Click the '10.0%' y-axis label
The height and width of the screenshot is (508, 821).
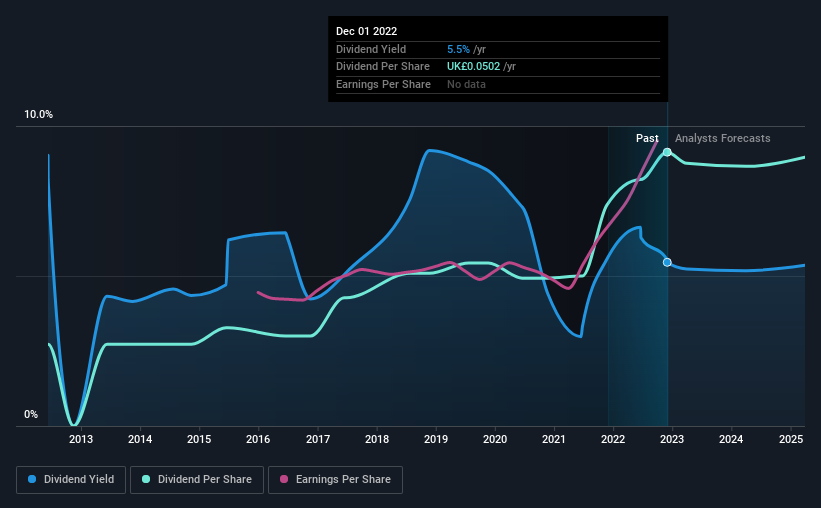click(38, 115)
